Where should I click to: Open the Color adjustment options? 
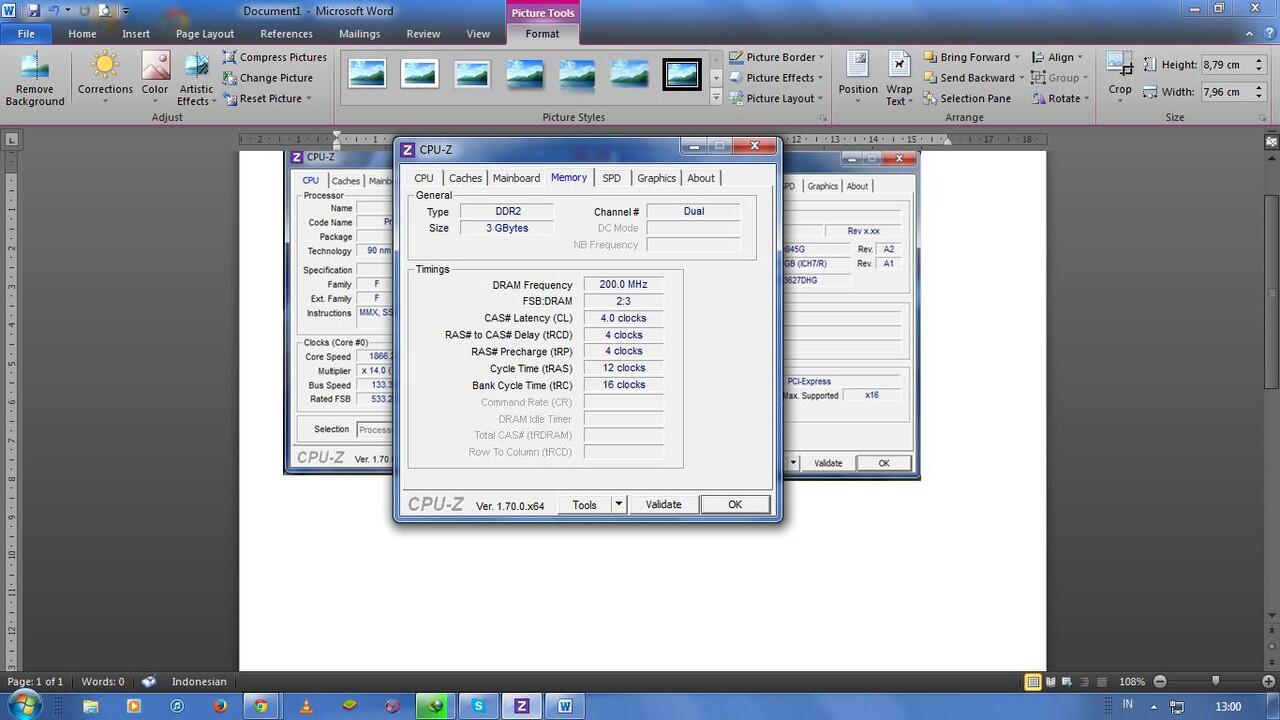(155, 78)
